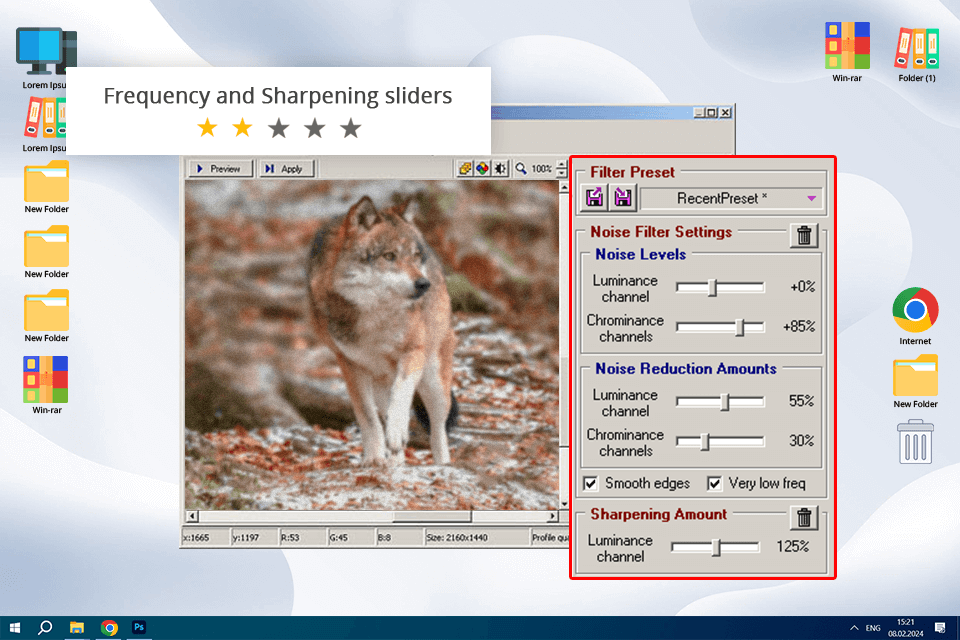Screen dimensions: 960x640
Task: Toggle the Smooth edges checkbox
Action: click(590, 484)
